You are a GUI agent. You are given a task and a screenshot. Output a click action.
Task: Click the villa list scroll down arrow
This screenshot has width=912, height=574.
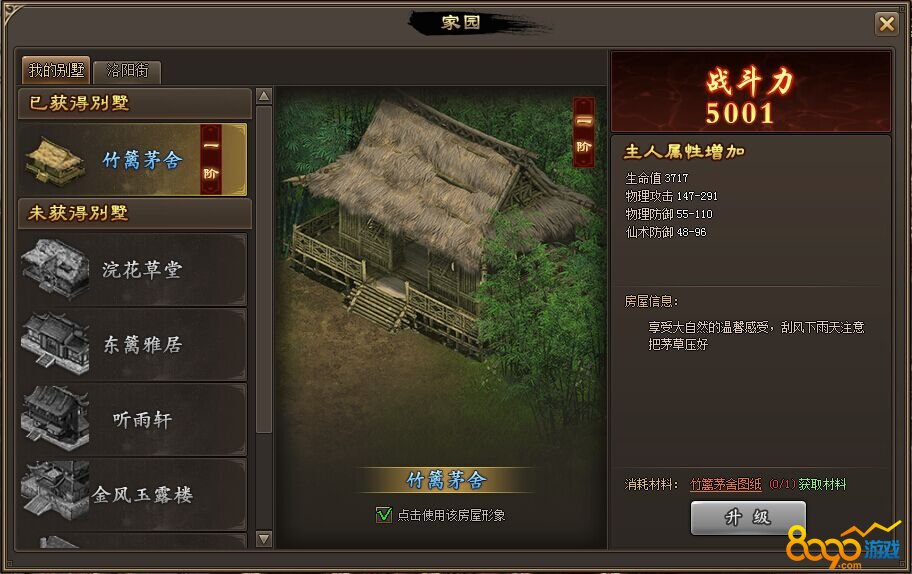click(264, 539)
